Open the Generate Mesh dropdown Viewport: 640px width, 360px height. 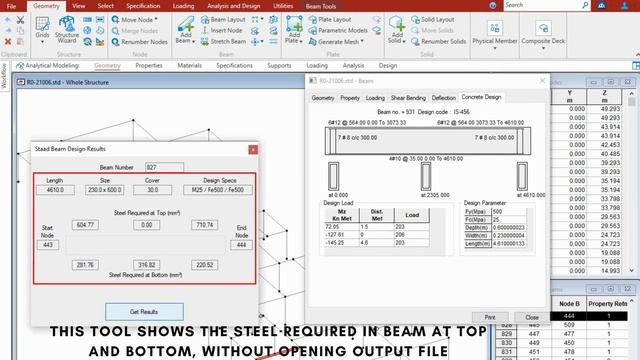(x=362, y=42)
